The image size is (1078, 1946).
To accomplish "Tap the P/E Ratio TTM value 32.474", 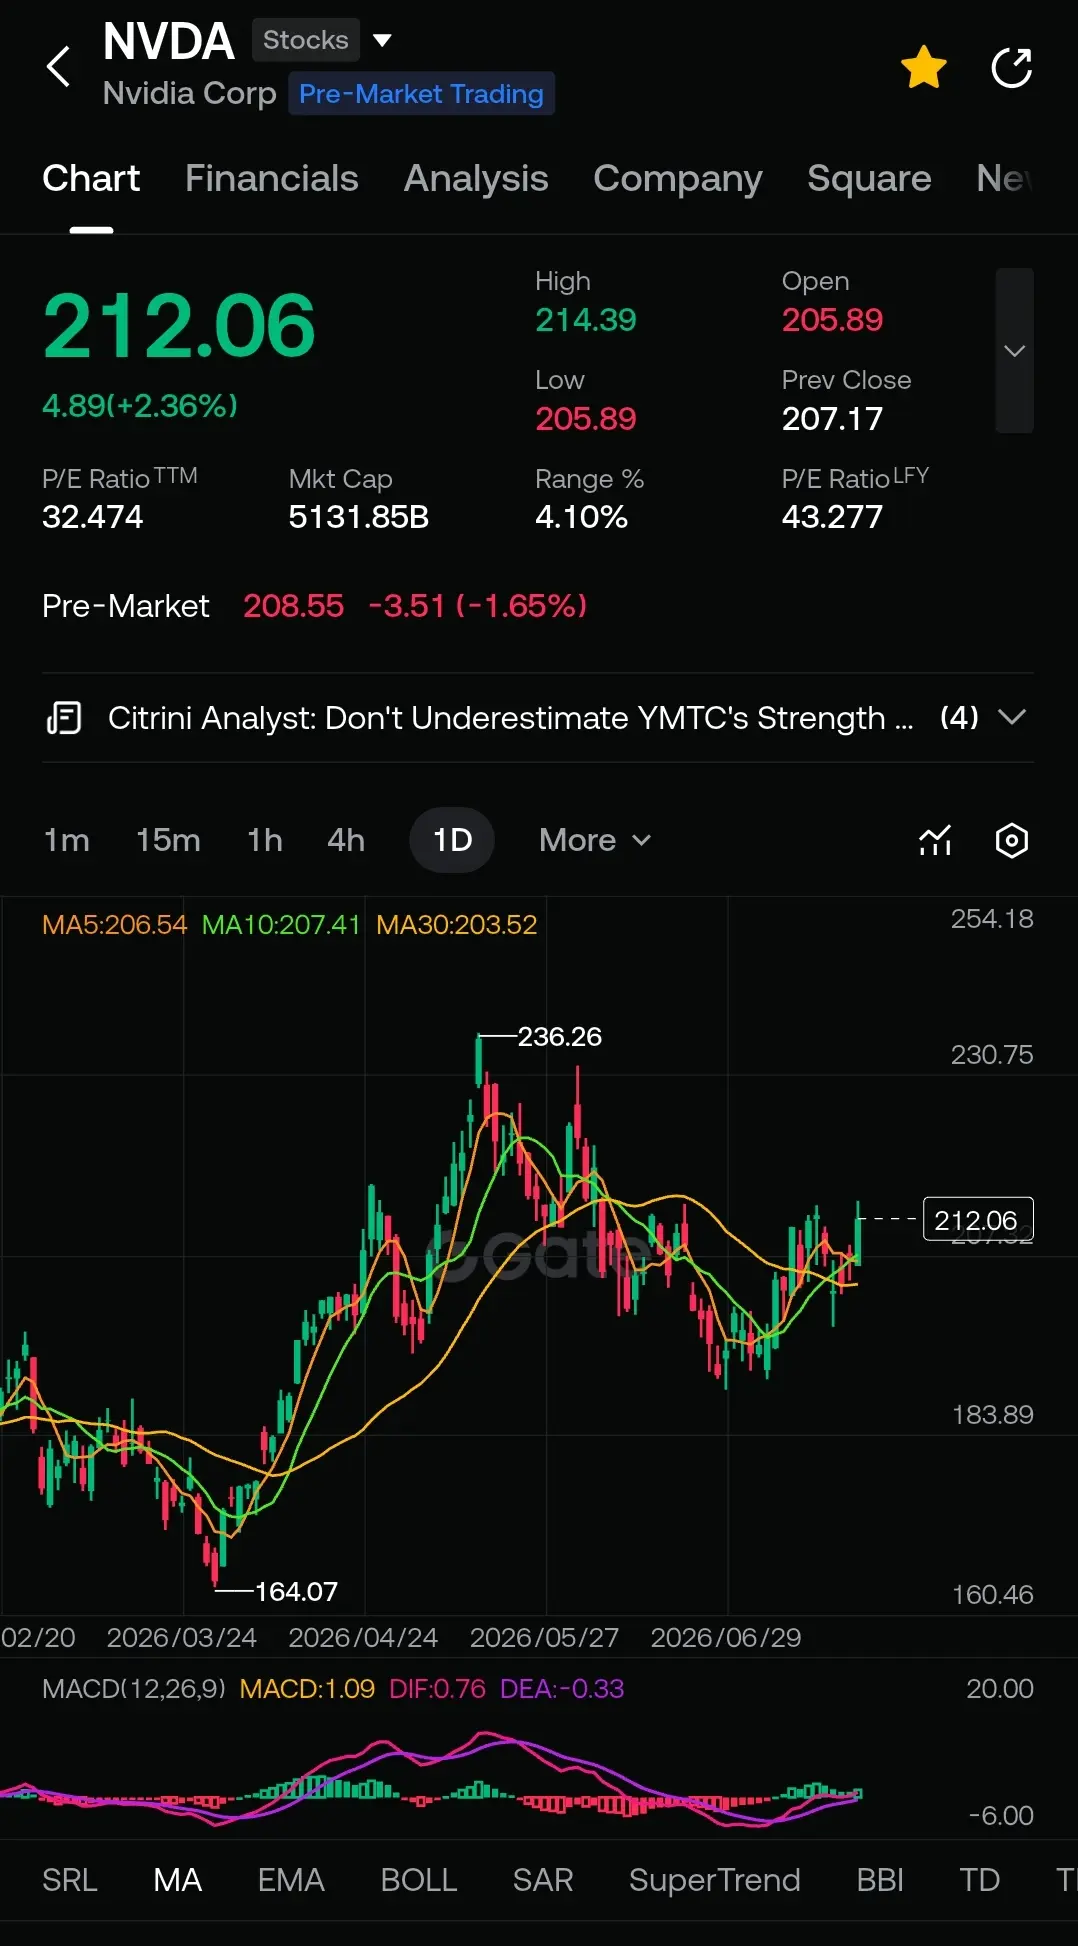I will [92, 517].
